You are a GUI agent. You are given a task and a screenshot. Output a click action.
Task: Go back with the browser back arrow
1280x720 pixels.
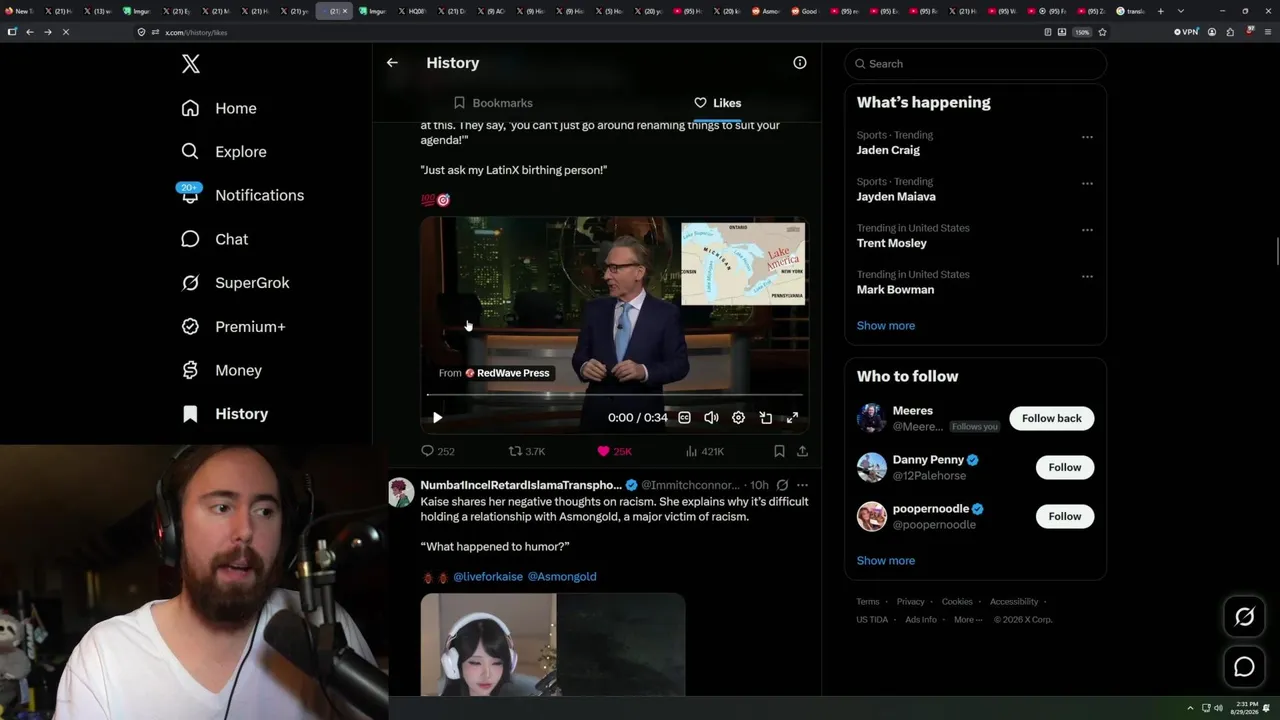click(29, 32)
